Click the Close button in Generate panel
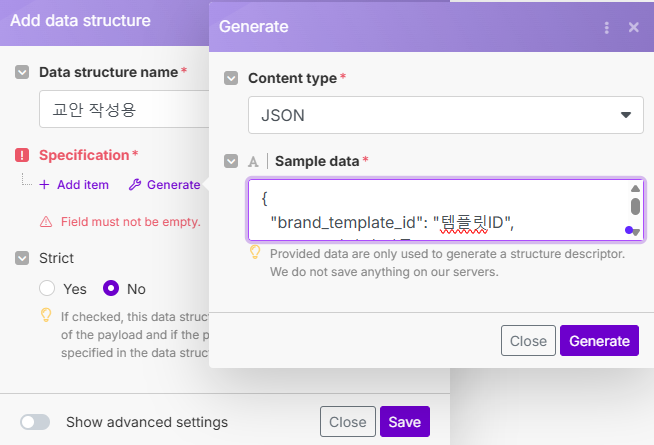Screen dimensions: 654x445 click(528, 341)
